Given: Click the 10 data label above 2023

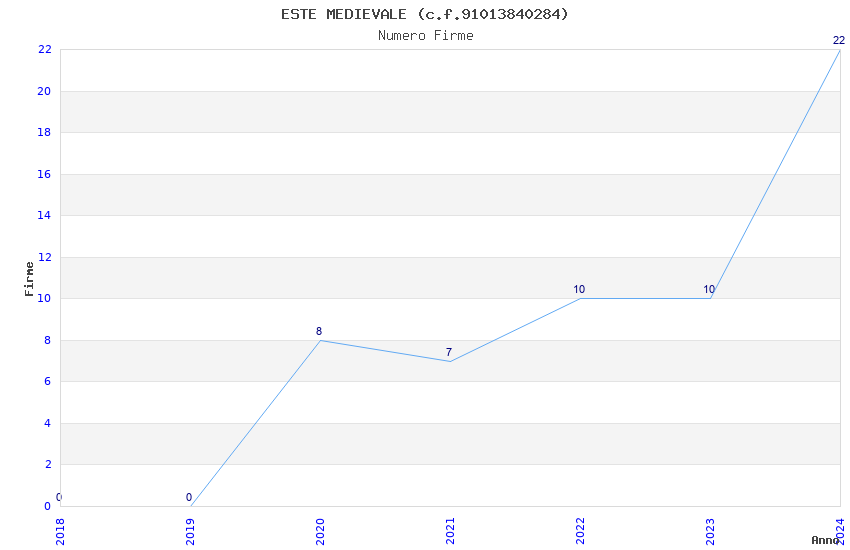Looking at the screenshot, I should (x=709, y=290).
